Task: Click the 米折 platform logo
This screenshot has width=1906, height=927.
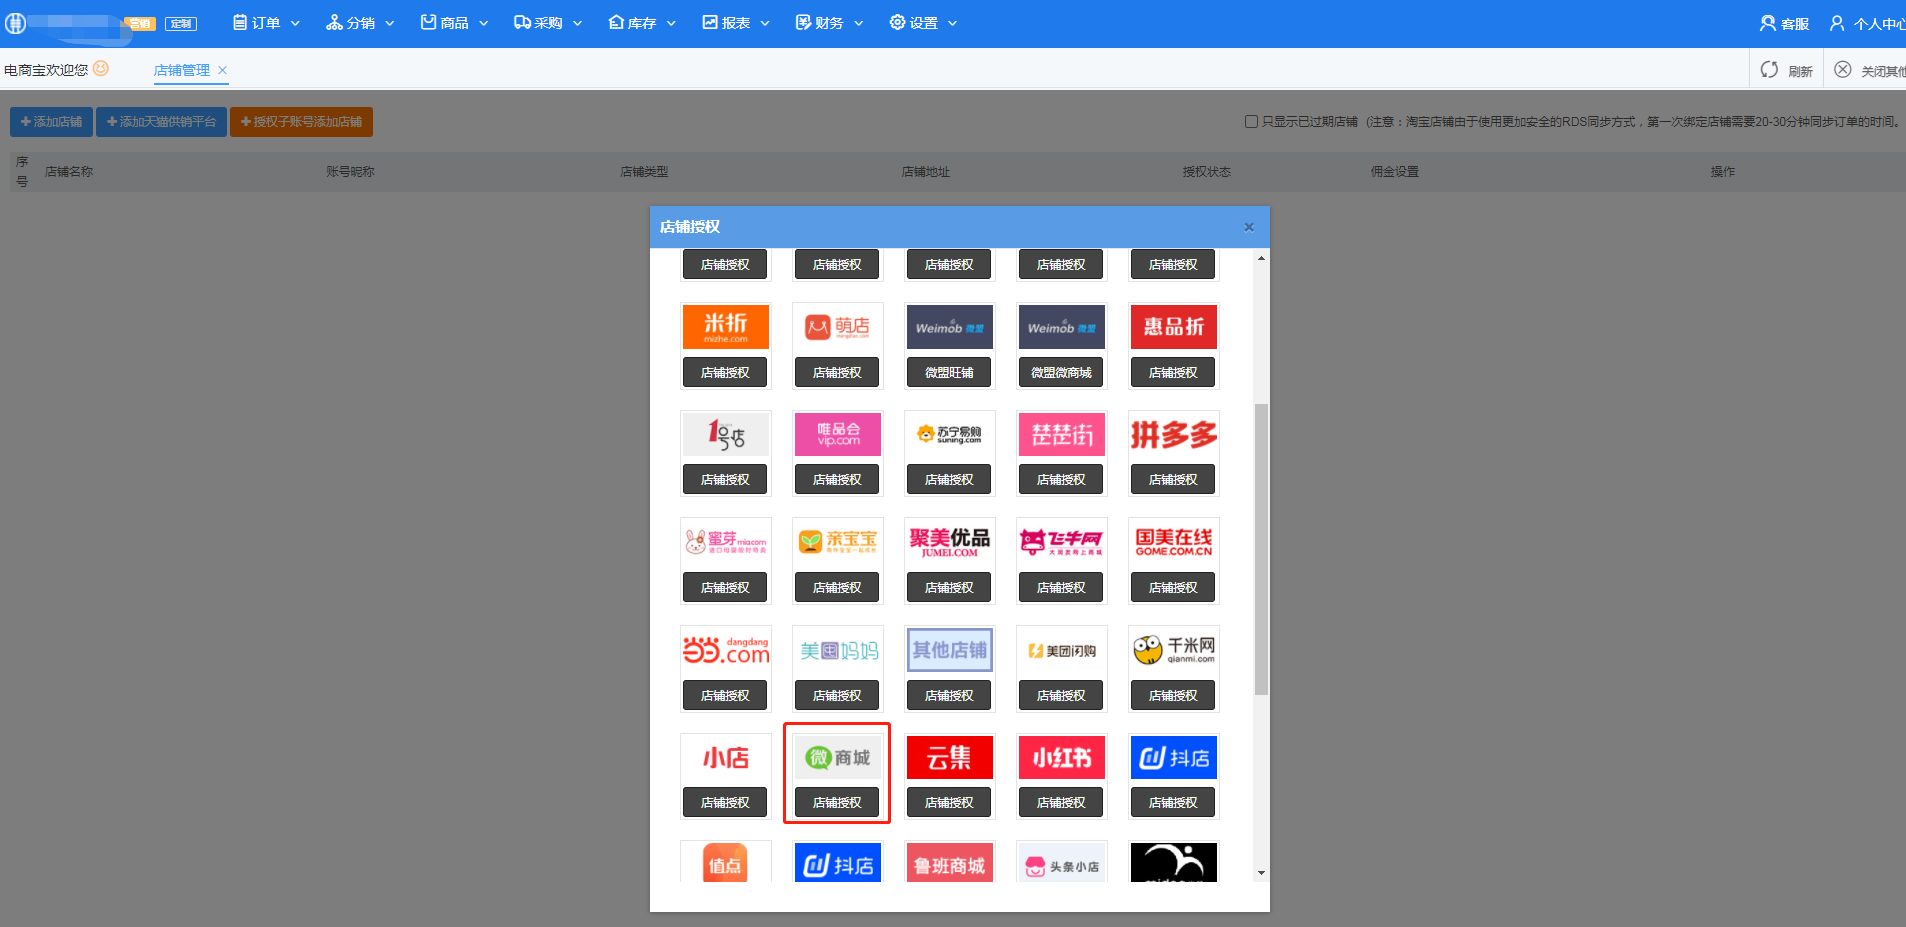Action: click(x=725, y=327)
